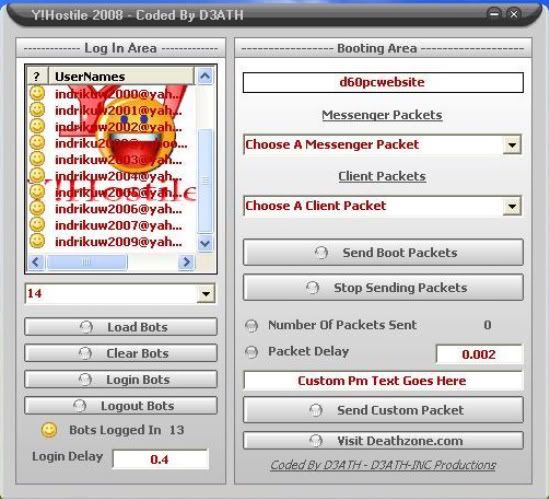Screen dimensions: 549x499
Task: Click the Packet Delay field showing 0.002
Action: (479, 354)
